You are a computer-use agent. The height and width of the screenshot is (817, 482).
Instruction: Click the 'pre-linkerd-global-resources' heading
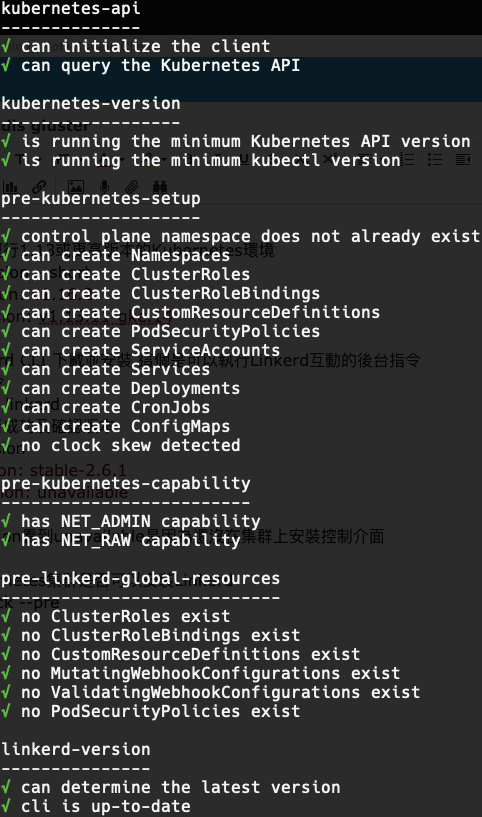click(x=140, y=578)
